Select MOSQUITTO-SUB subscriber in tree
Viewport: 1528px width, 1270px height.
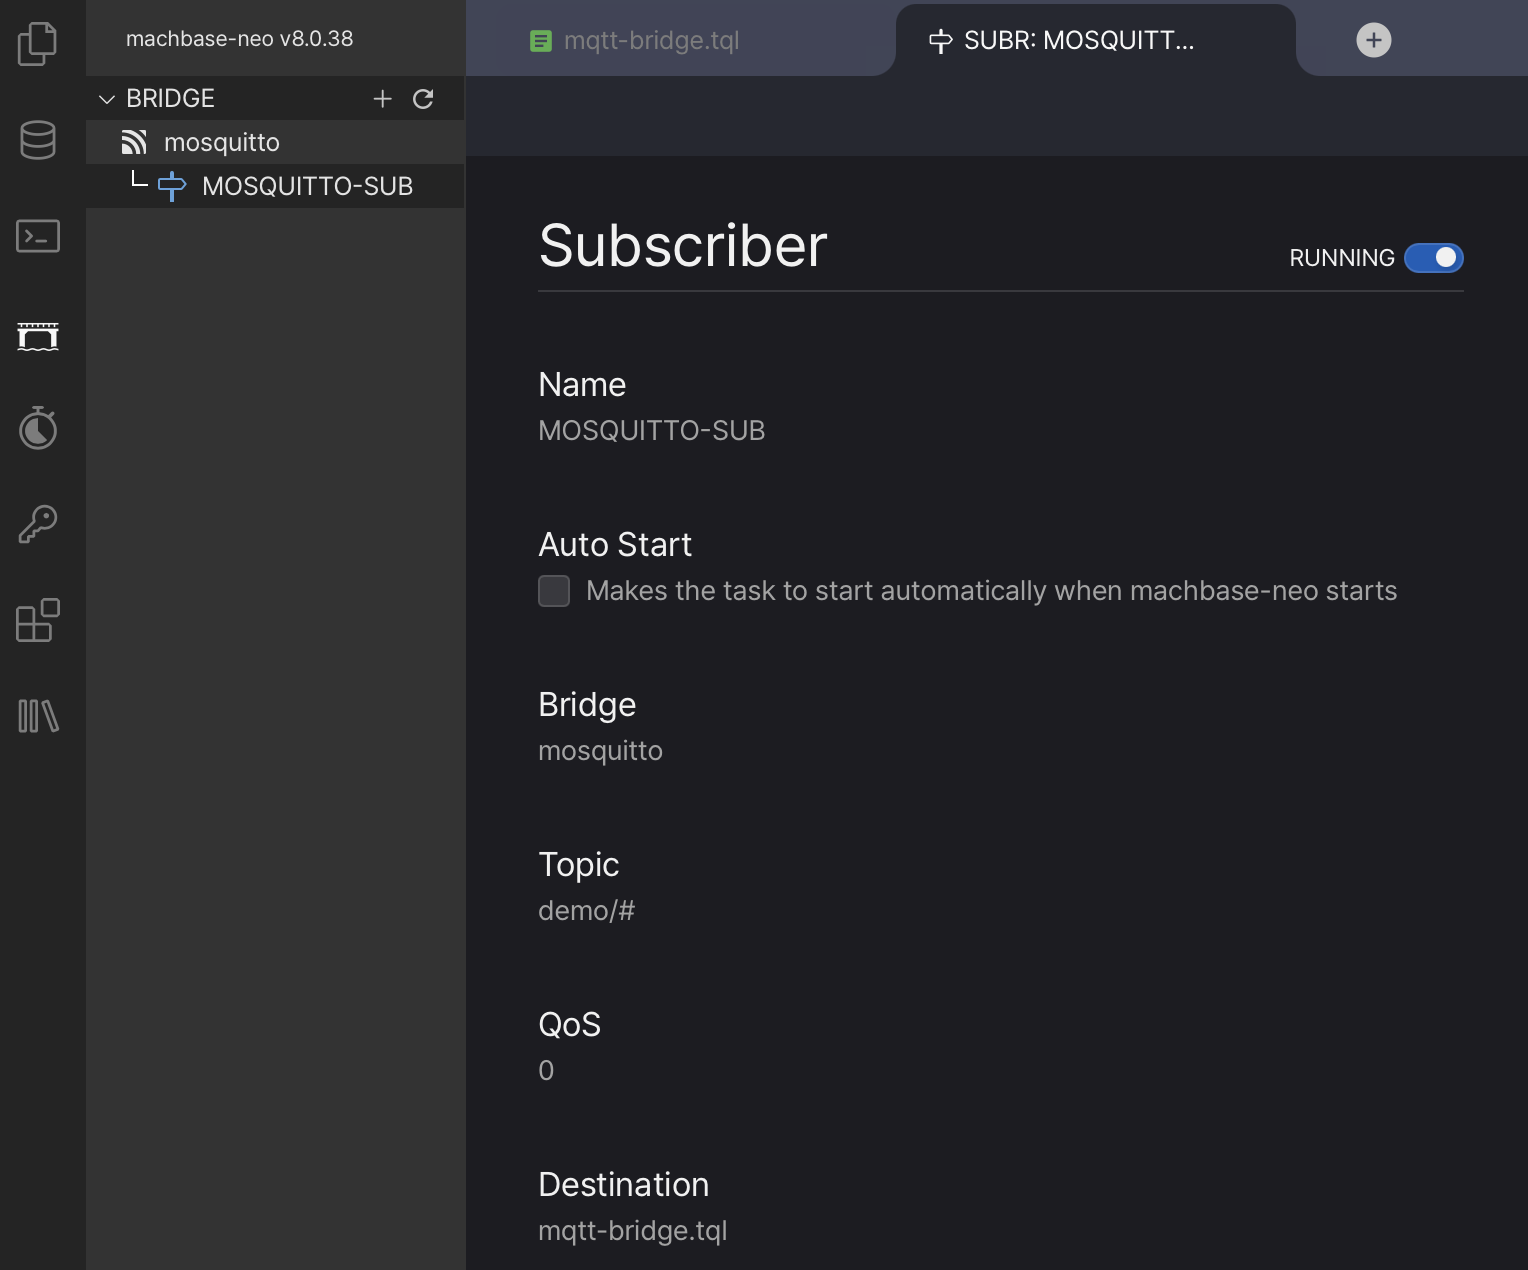306,186
